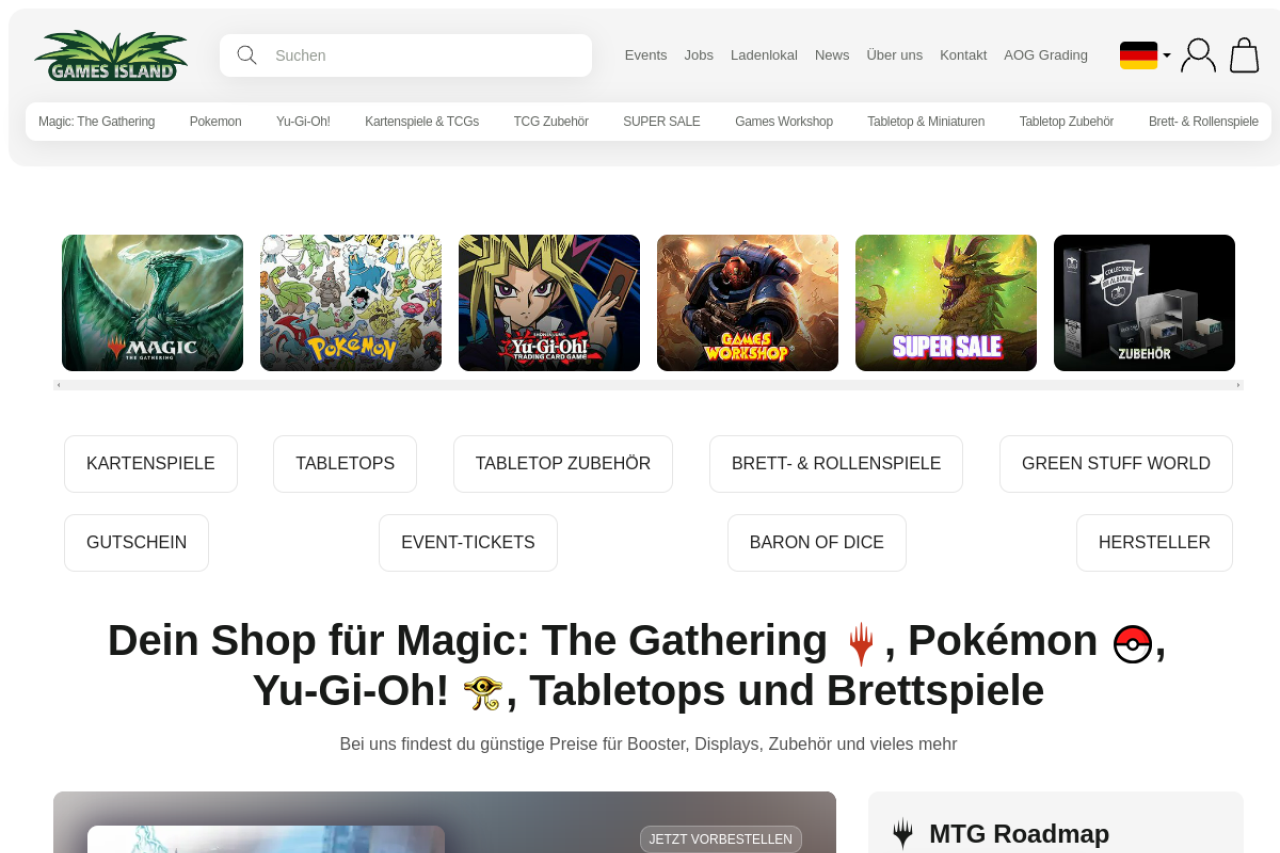Follow the AOG Grading link
Screen dimensions: 1280x853
pos(1046,55)
